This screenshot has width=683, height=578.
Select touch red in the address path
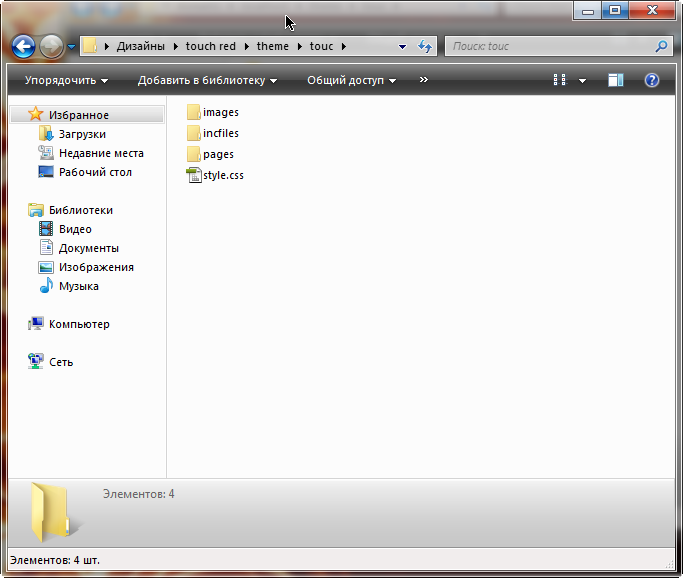210,46
